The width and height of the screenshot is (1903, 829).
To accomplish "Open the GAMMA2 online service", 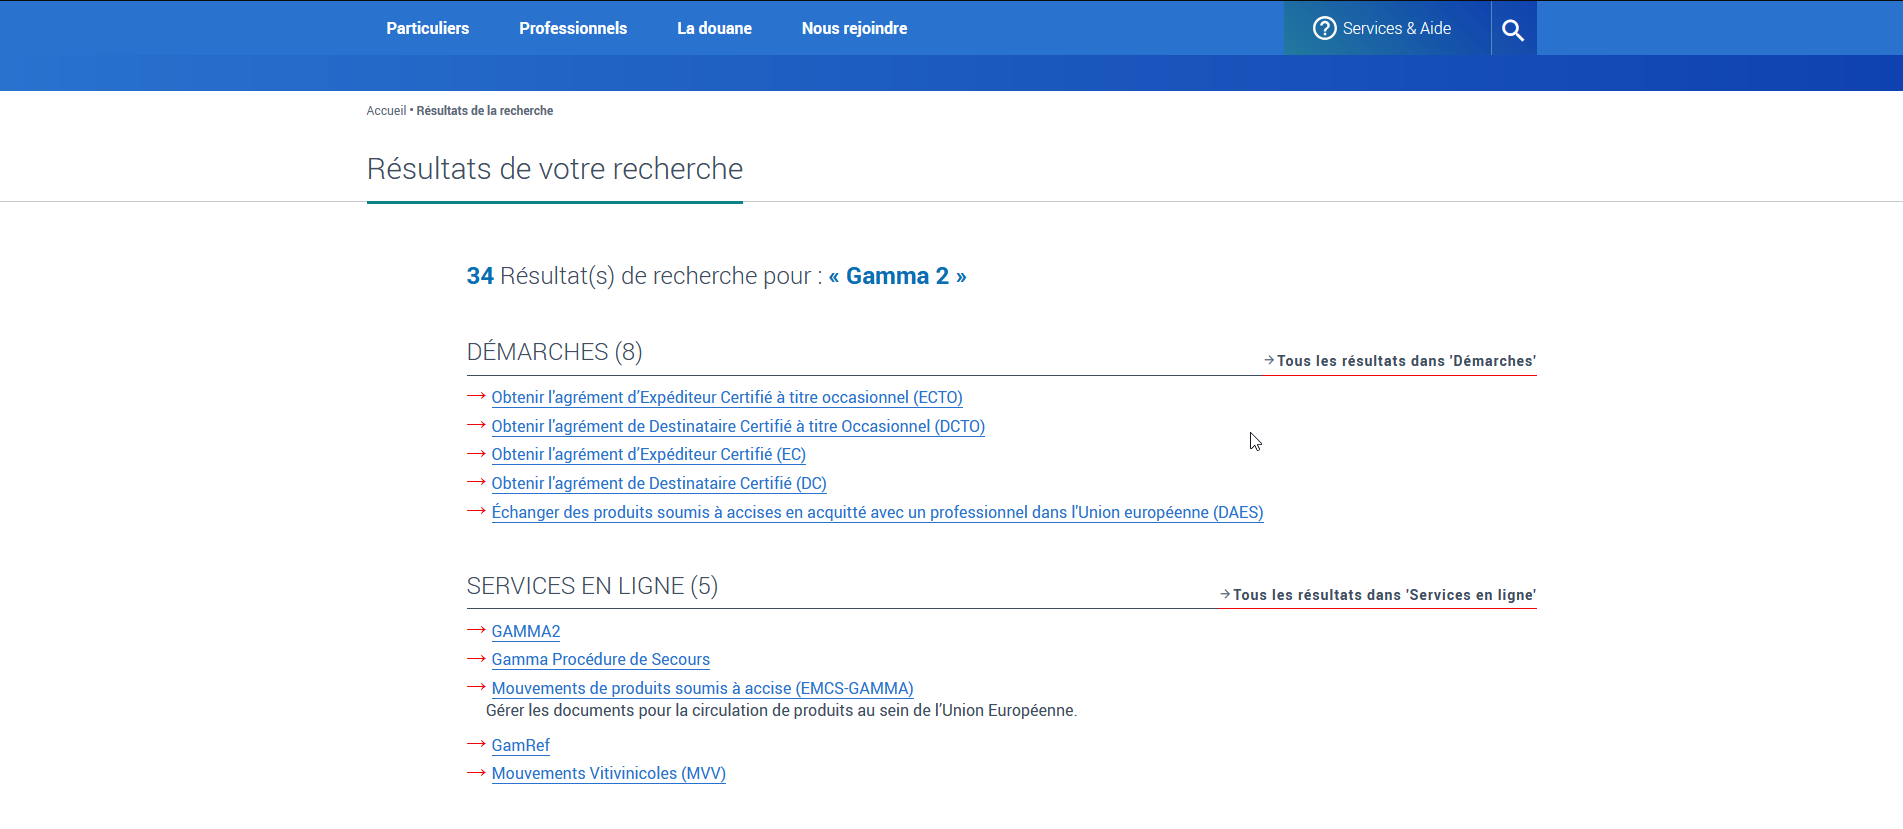I will coord(525,632).
